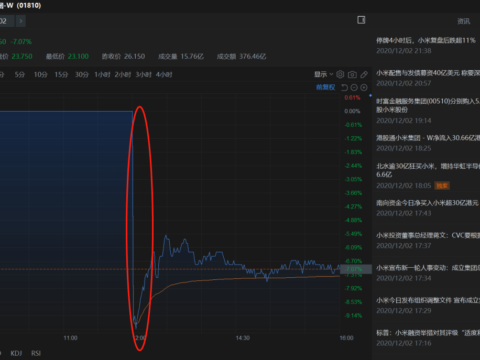Open news 北水逾30亿狂买小米

tap(428, 170)
